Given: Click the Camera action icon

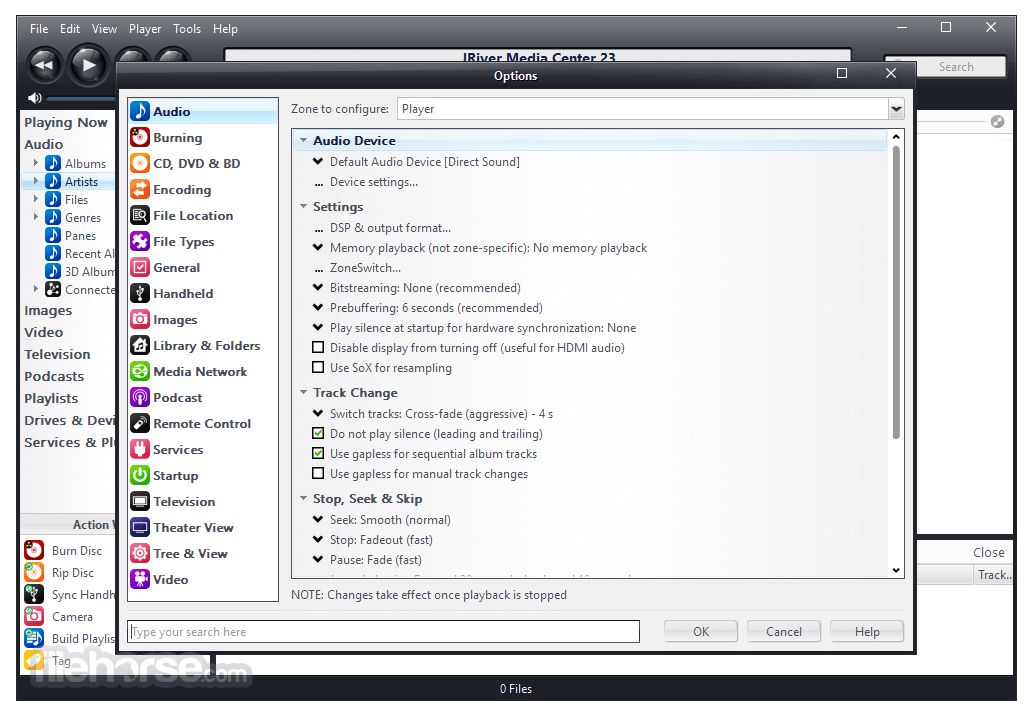Looking at the screenshot, I should (x=34, y=616).
